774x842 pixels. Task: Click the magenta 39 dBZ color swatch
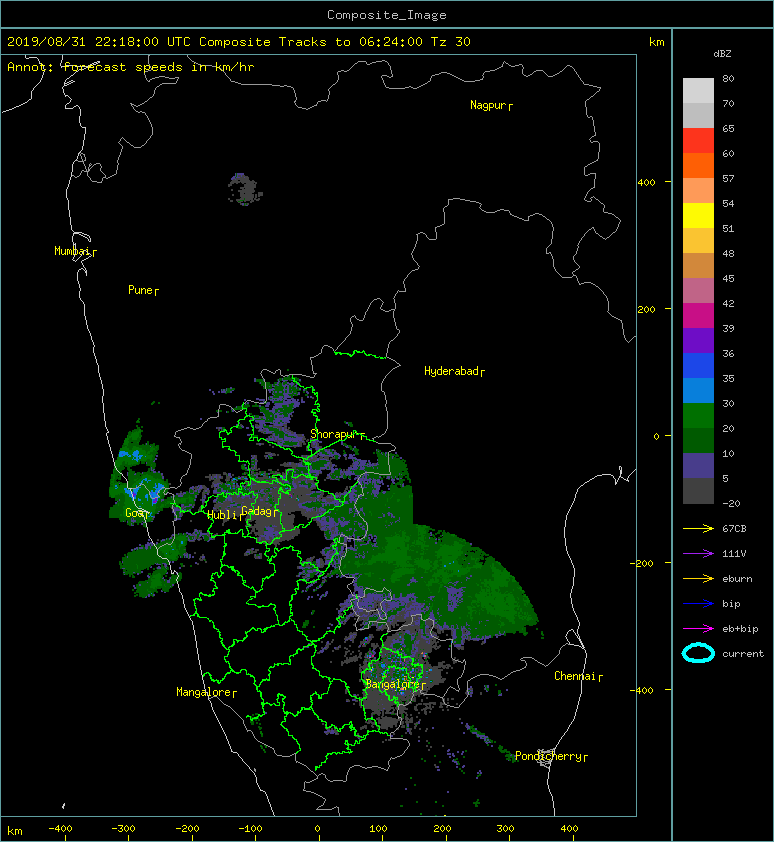[x=698, y=316]
